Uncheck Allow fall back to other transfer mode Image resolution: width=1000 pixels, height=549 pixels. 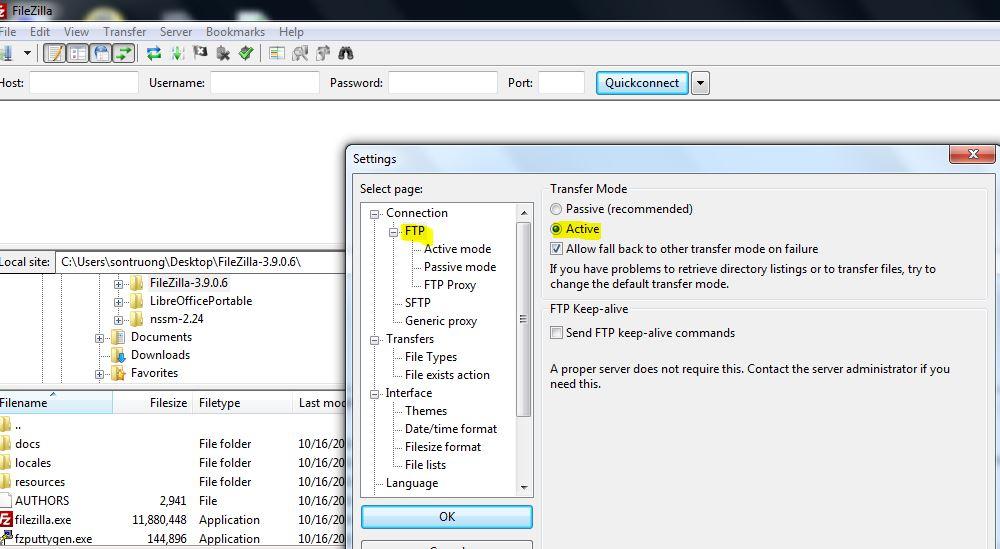556,249
